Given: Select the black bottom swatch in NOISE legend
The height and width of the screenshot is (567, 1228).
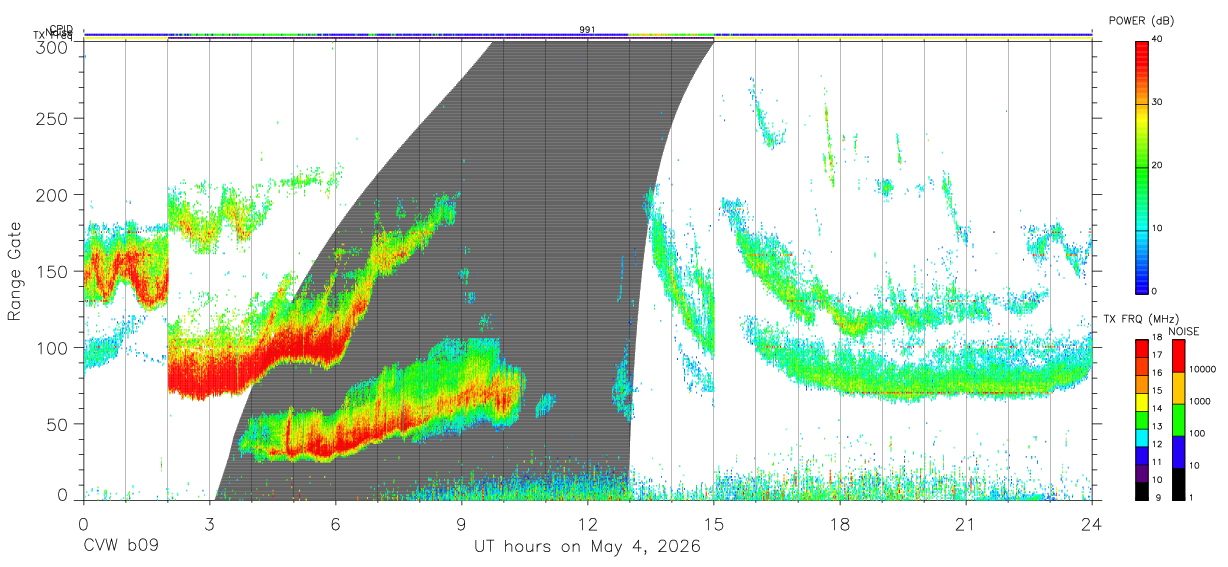Looking at the screenshot, I should [1178, 483].
